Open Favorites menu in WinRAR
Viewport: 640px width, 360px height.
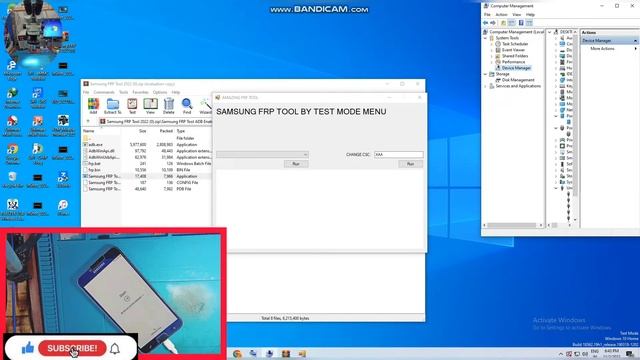click(140, 92)
